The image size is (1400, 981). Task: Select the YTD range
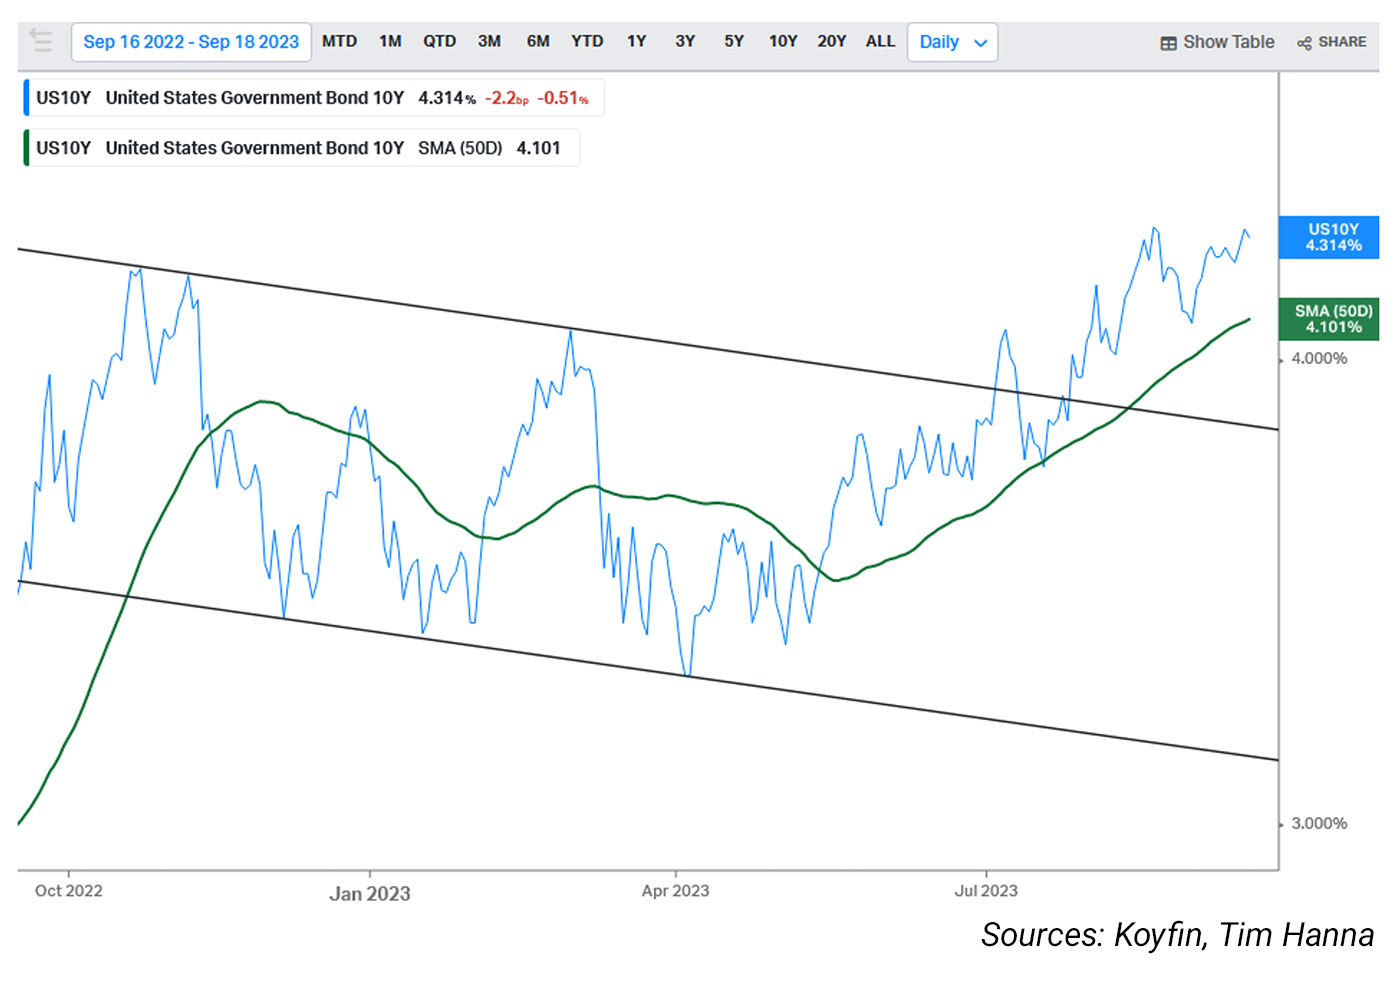point(587,41)
